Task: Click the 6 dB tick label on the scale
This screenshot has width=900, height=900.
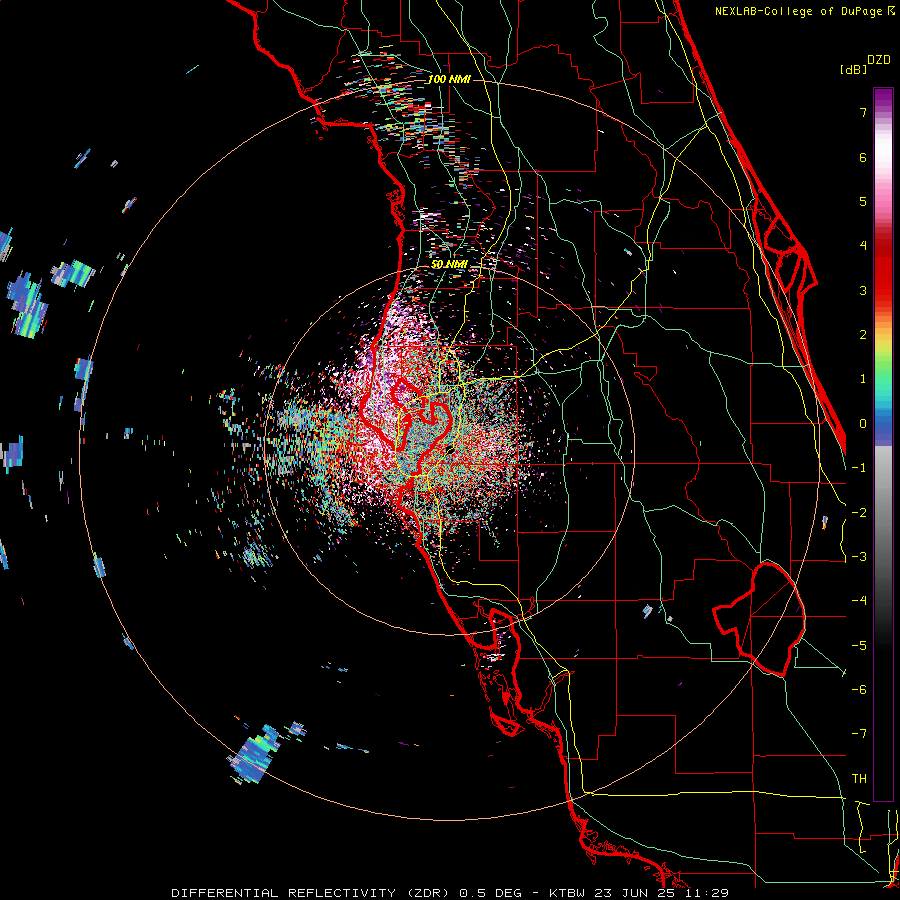Action: pos(863,157)
